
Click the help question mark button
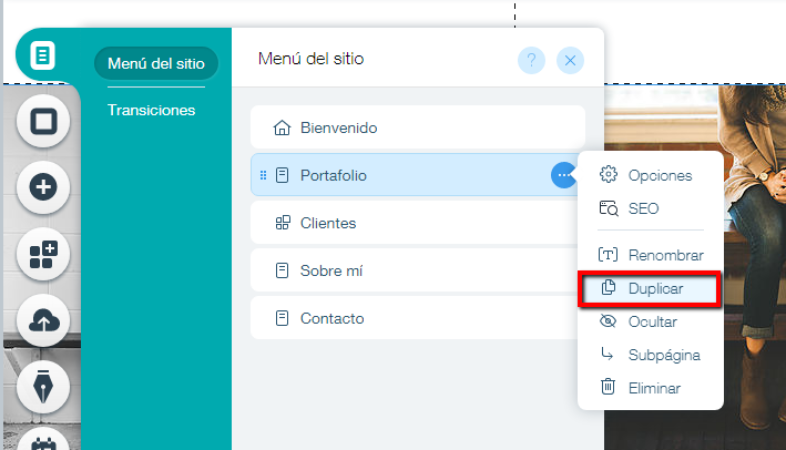(x=531, y=61)
